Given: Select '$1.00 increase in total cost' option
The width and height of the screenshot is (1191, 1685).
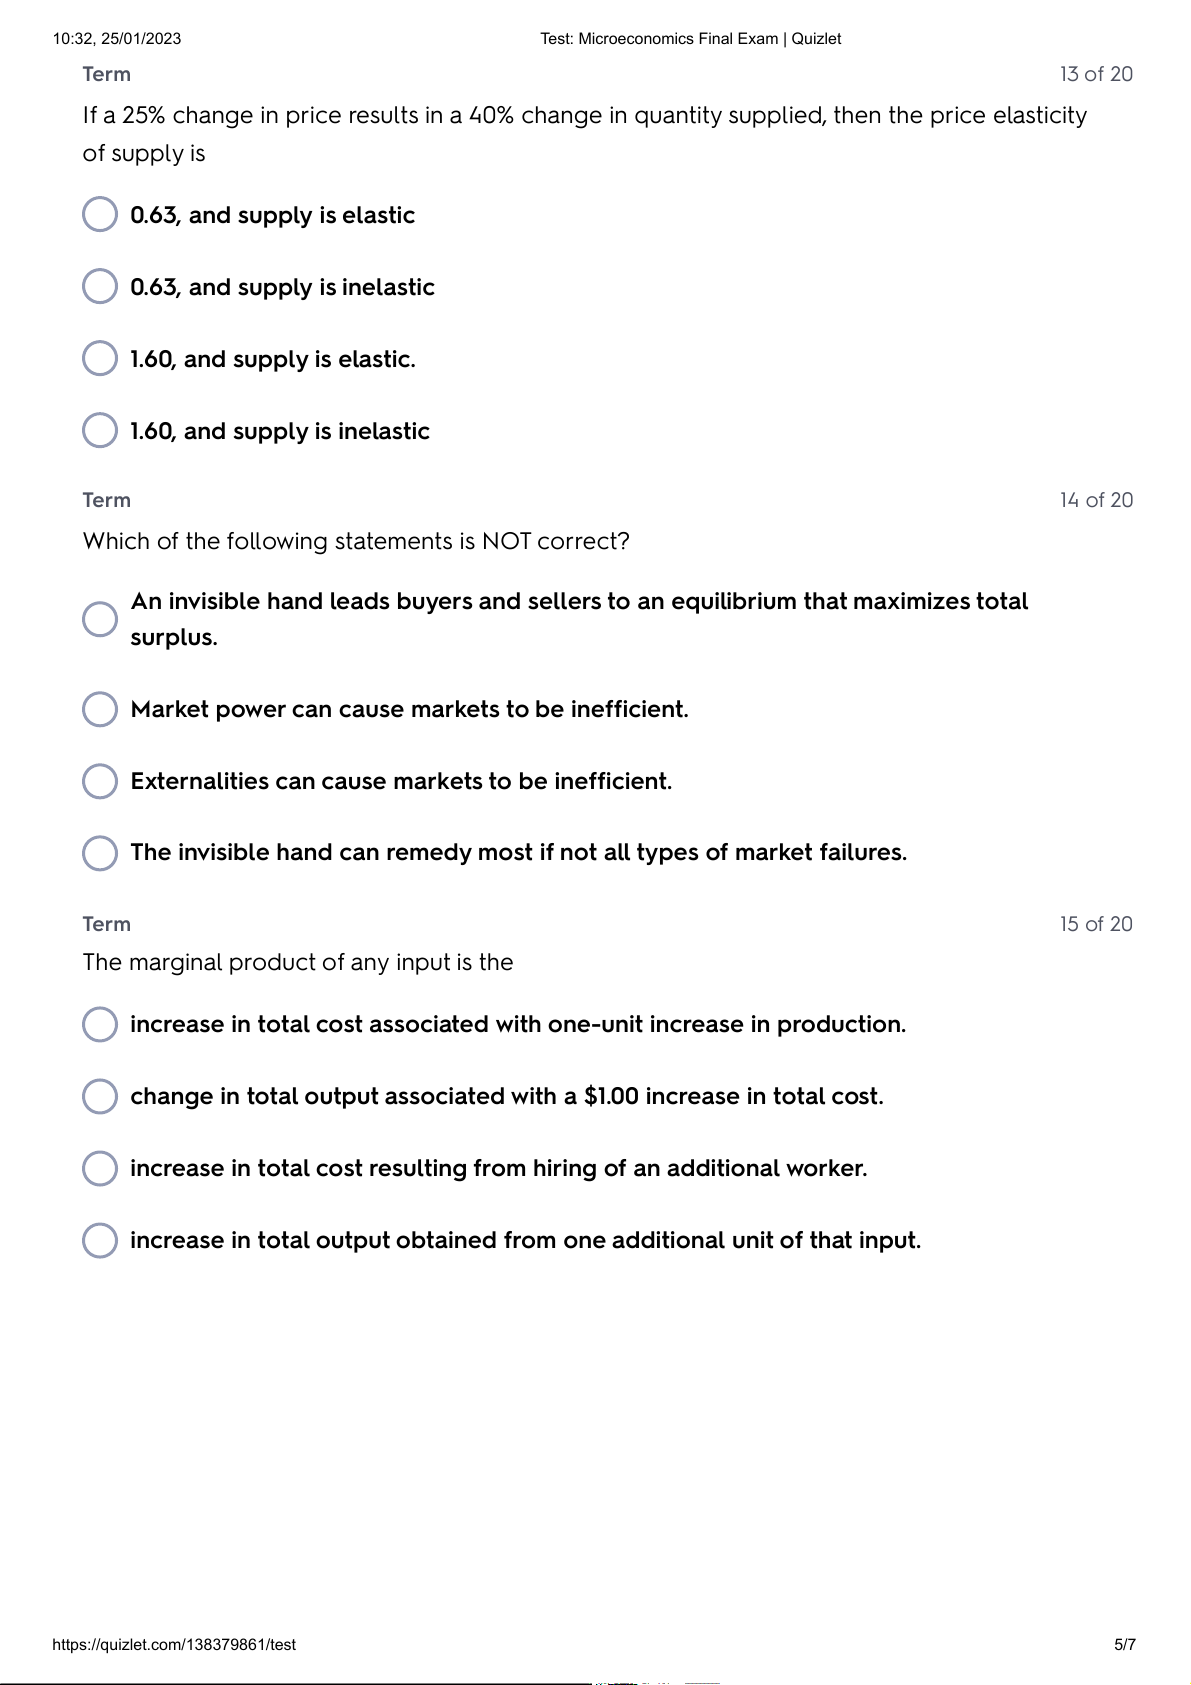Looking at the screenshot, I should [100, 1096].
